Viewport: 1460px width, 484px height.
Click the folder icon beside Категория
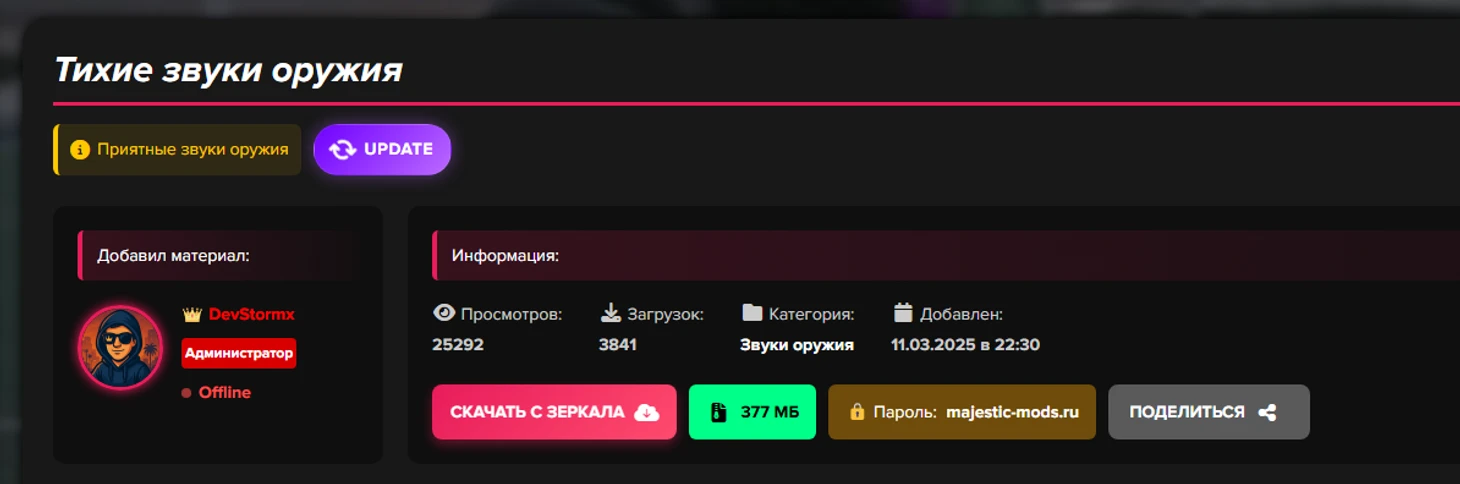coord(752,313)
